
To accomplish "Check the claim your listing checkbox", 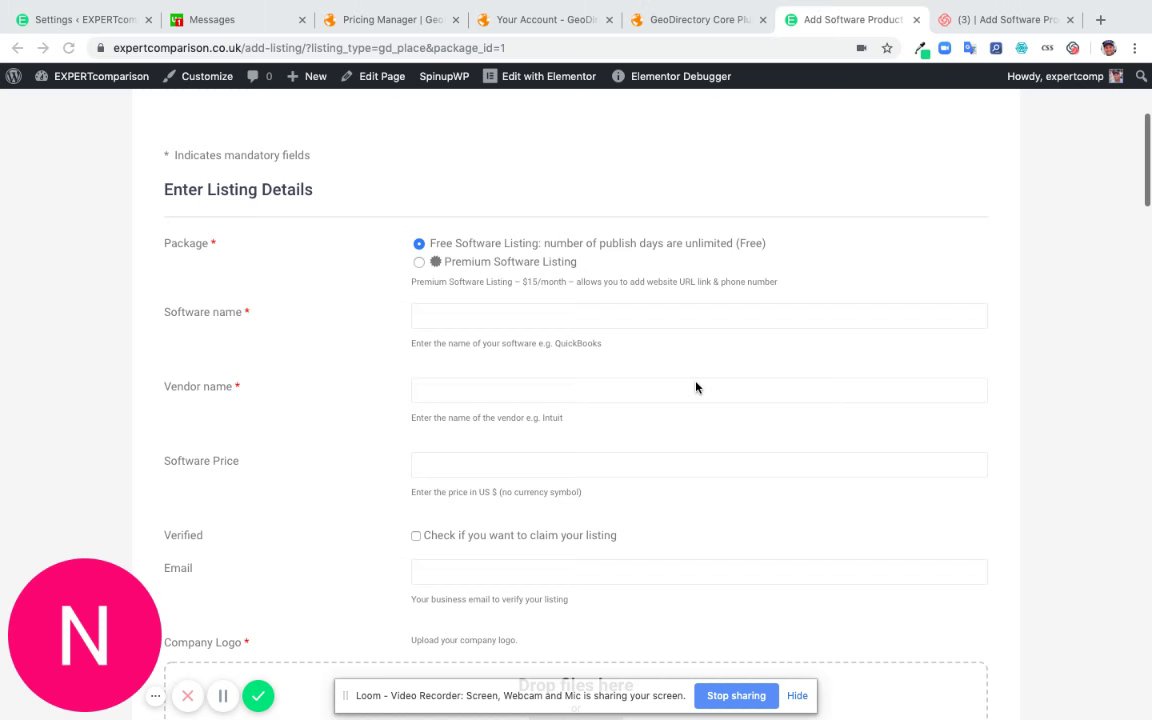I will pyautogui.click(x=416, y=536).
